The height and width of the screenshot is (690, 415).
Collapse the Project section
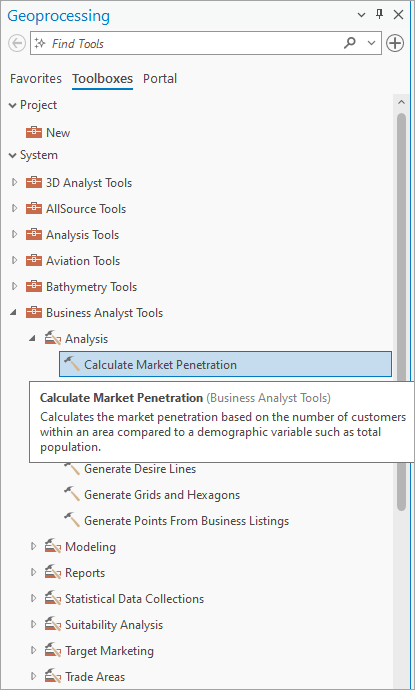13,106
